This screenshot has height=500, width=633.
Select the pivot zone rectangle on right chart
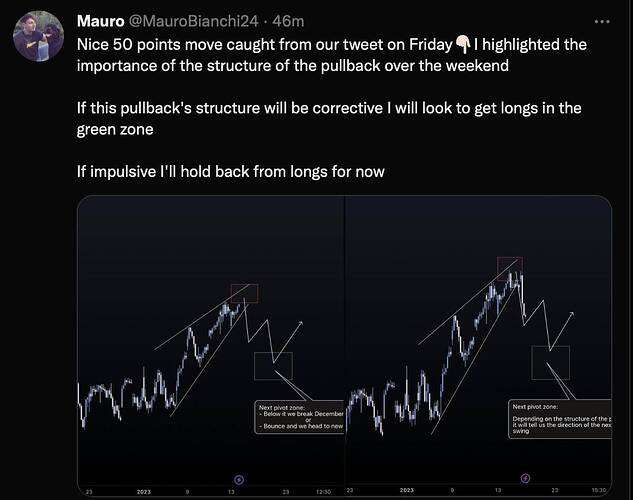551,362
